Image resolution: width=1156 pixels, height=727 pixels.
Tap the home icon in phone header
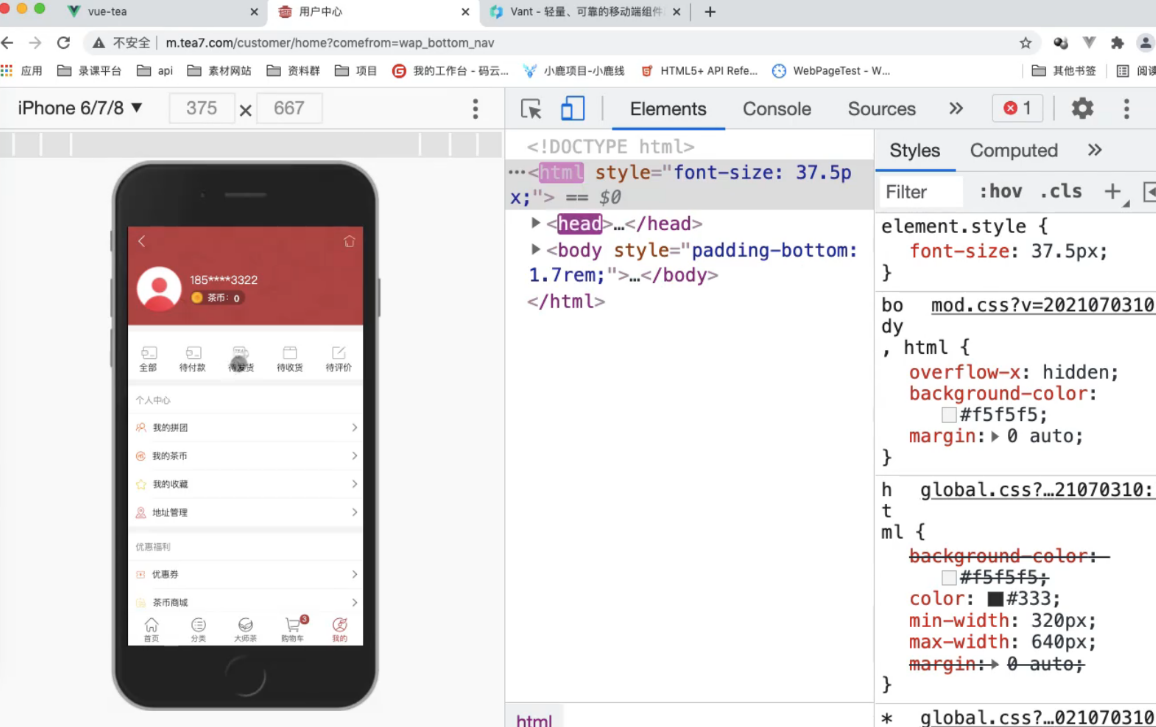point(349,241)
